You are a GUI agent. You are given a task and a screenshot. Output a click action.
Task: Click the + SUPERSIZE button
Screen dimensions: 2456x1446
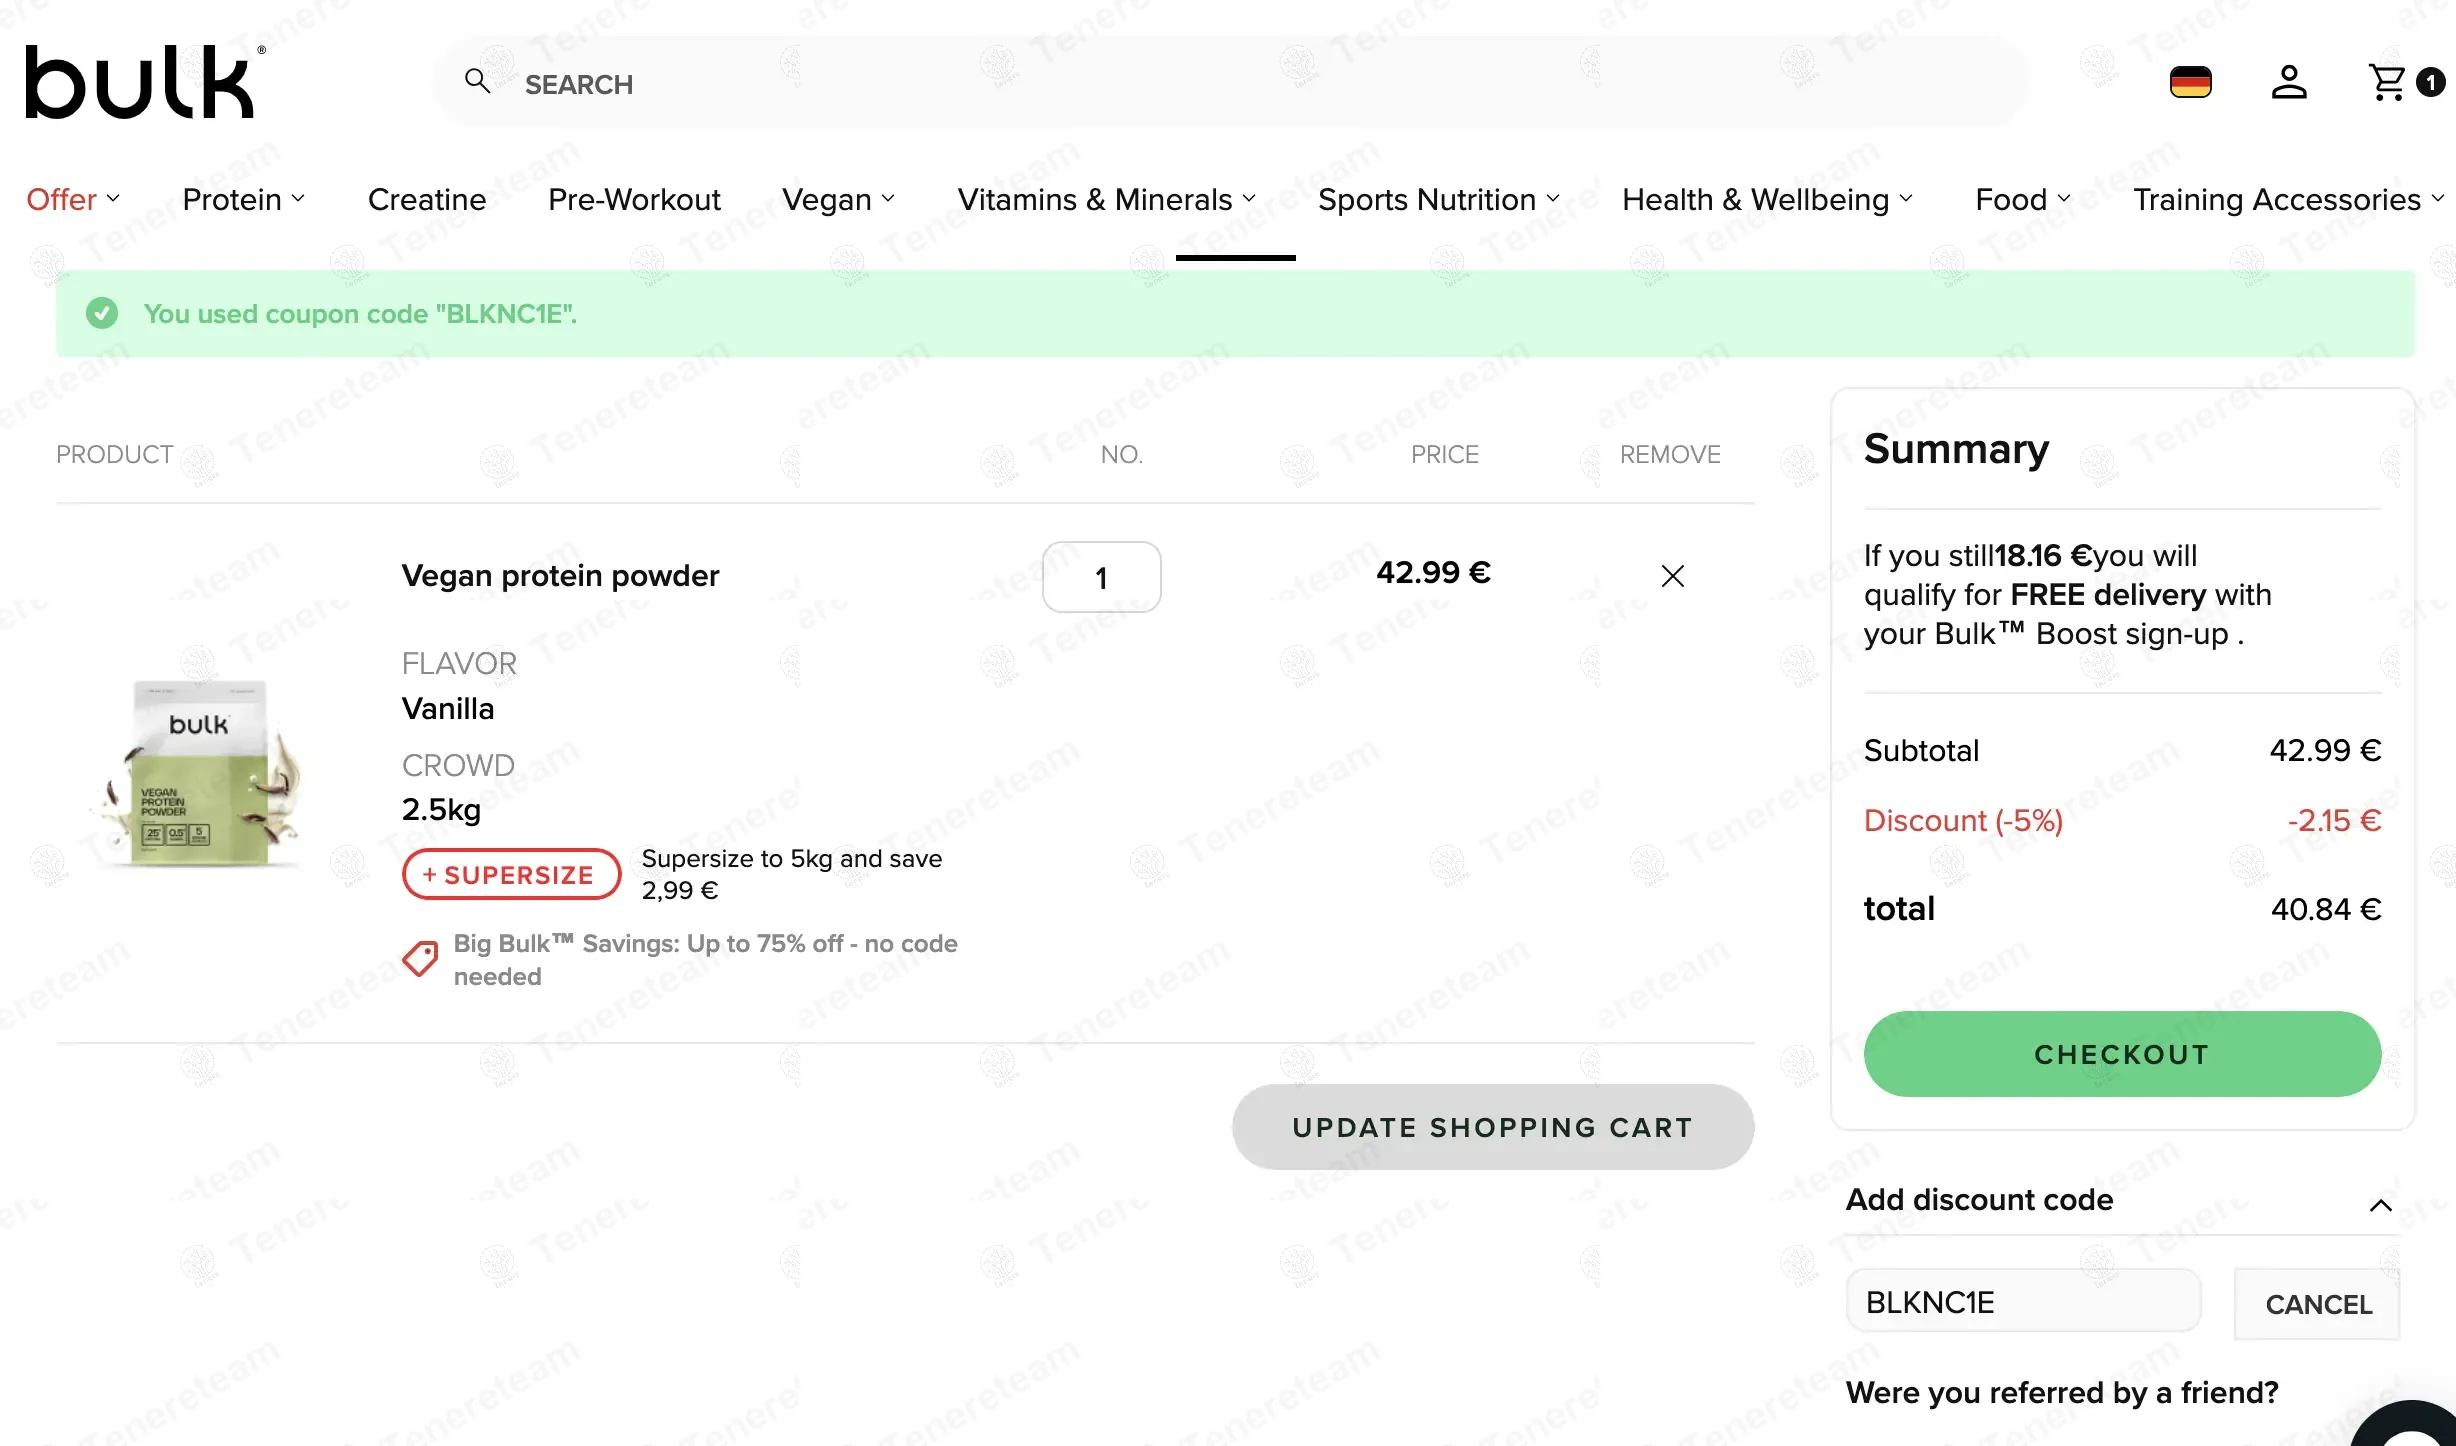(511, 874)
